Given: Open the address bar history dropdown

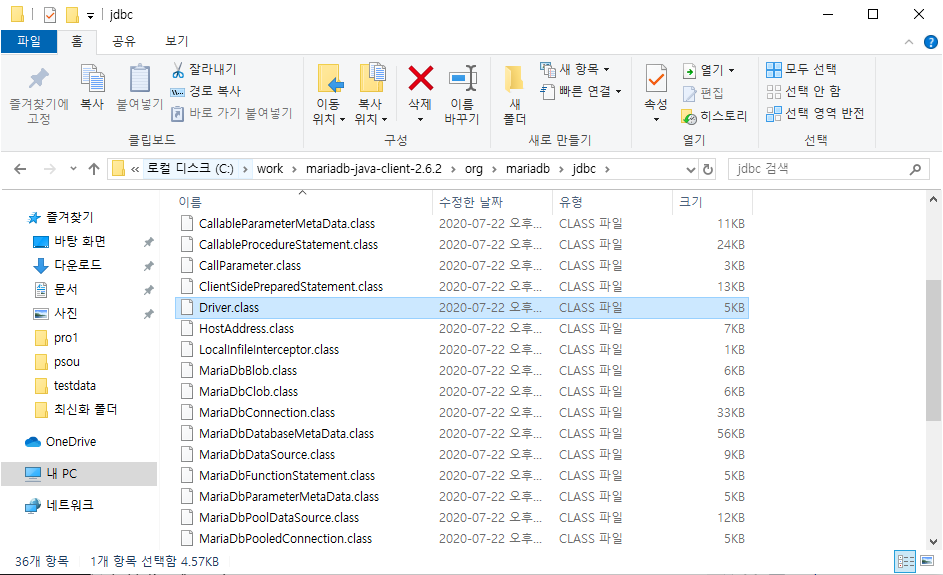Looking at the screenshot, I should tap(691, 170).
